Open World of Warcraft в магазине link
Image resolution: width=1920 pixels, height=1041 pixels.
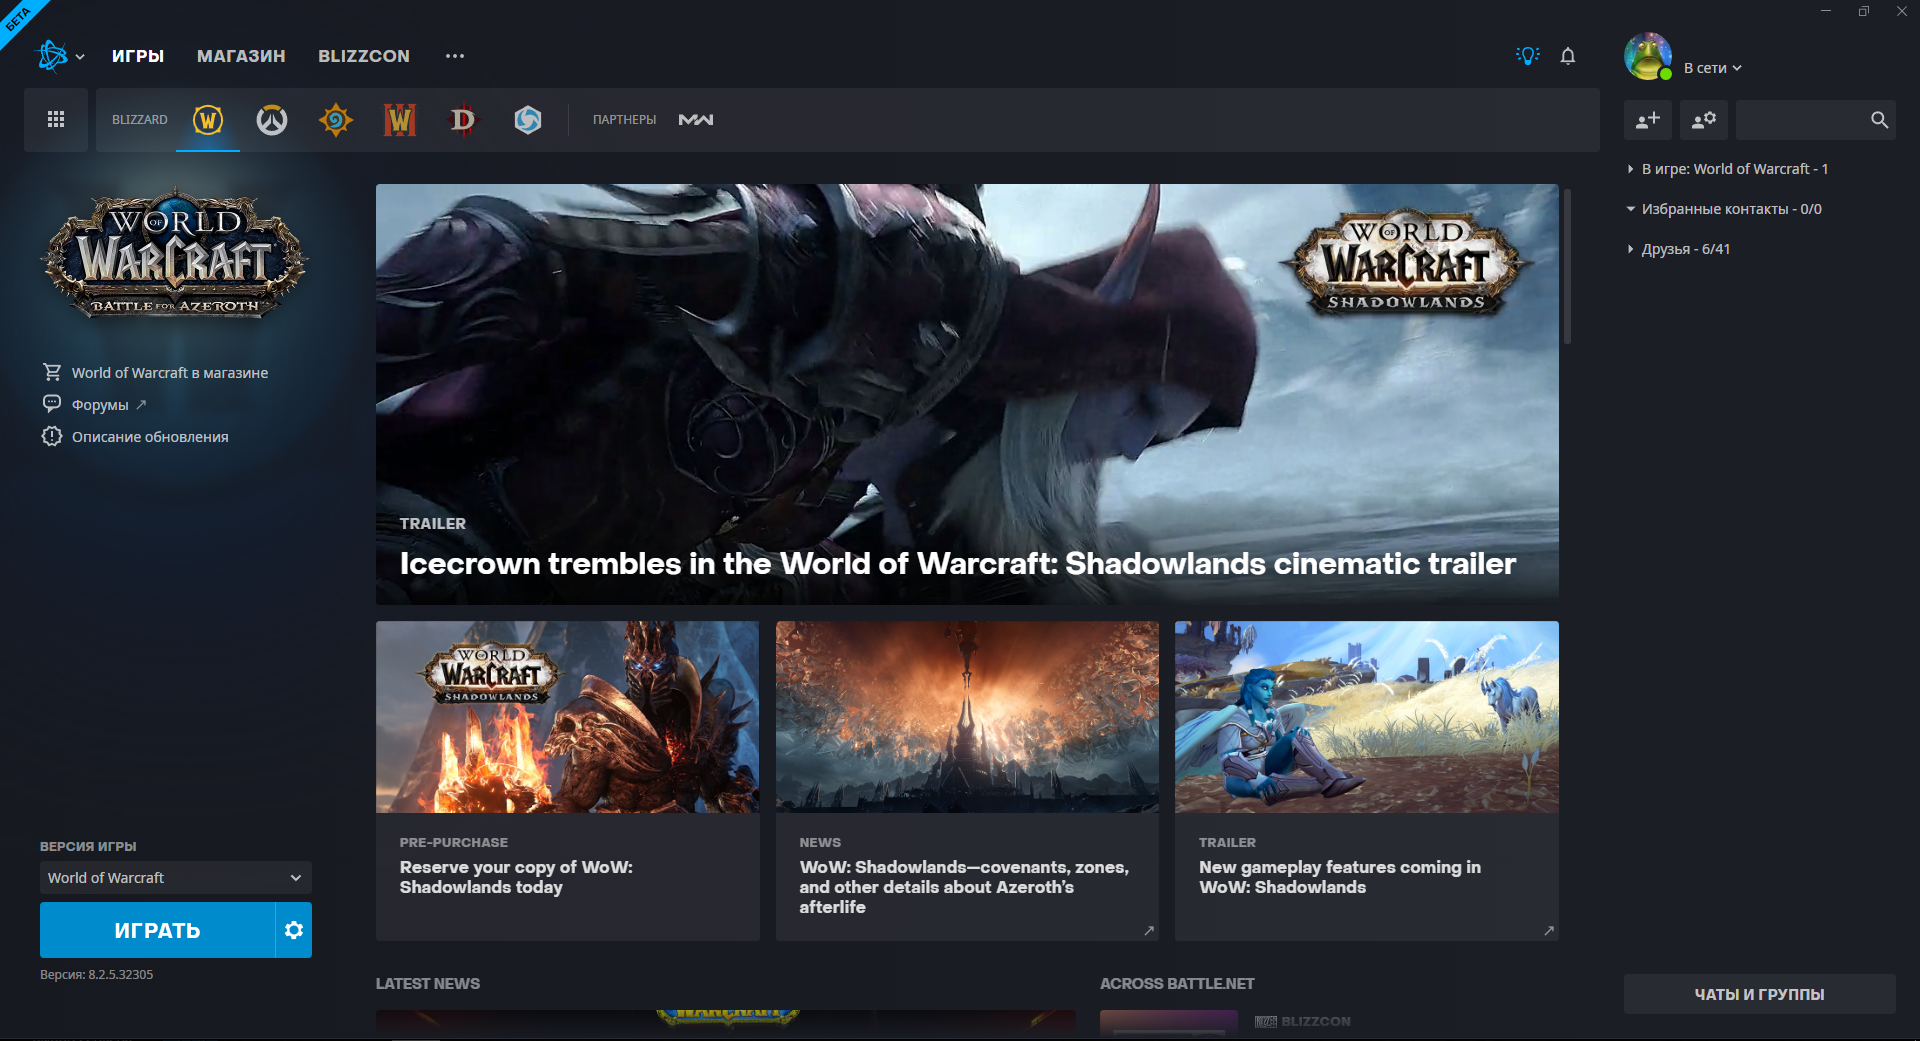pos(170,373)
